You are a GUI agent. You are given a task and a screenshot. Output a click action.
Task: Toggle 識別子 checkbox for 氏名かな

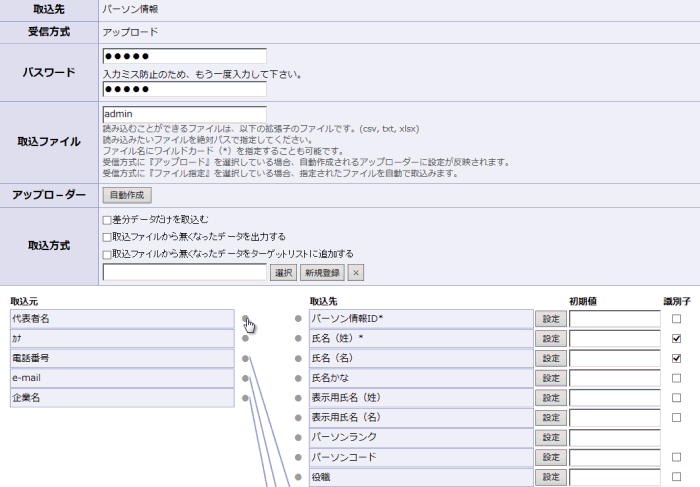coord(676,378)
